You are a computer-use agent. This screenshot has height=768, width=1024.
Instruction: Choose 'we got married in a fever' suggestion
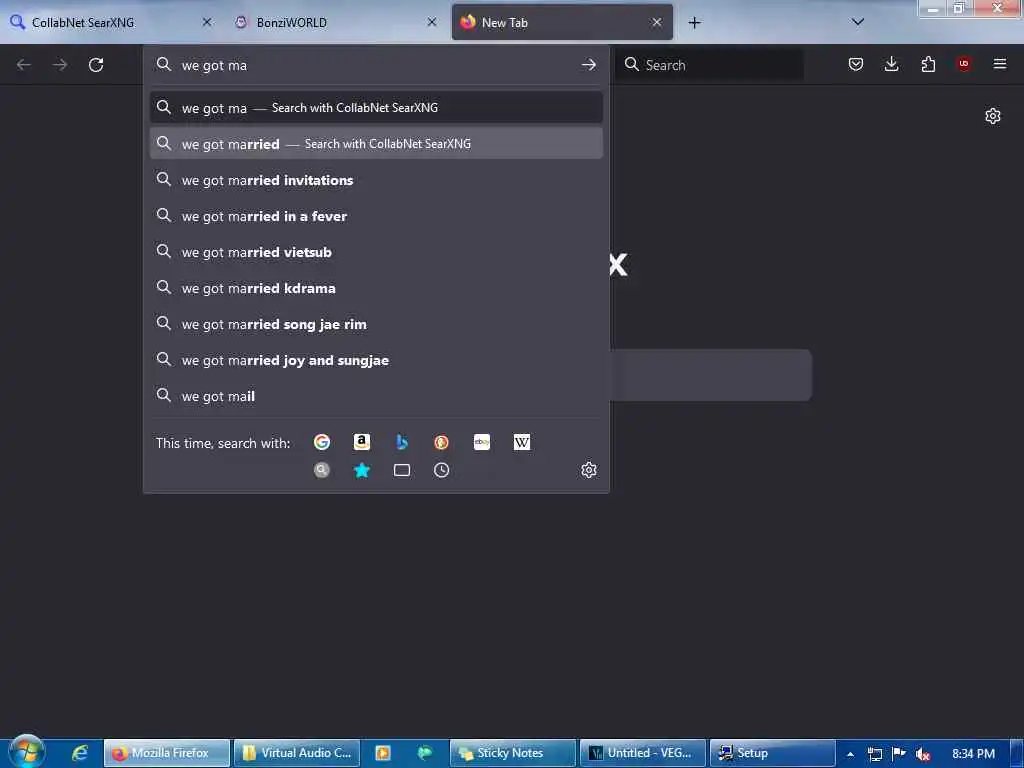click(376, 216)
